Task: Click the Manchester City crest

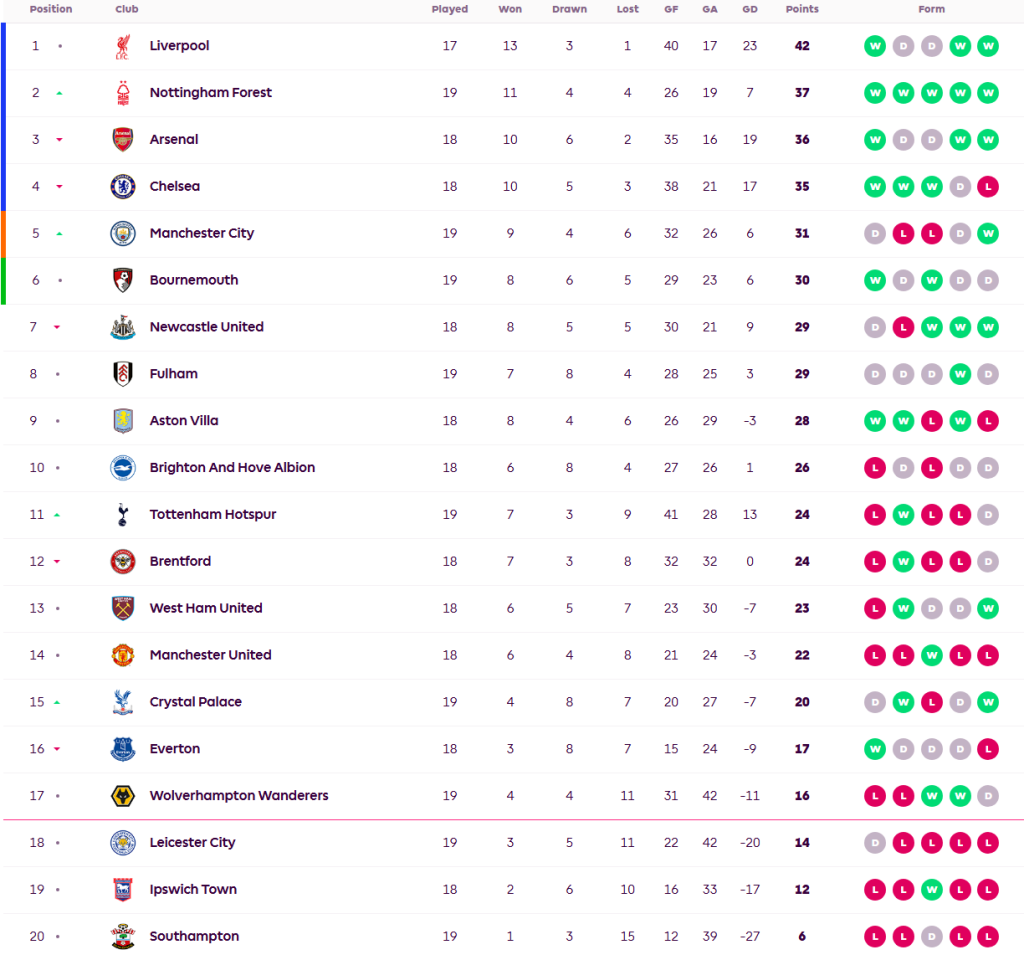Action: (x=122, y=234)
